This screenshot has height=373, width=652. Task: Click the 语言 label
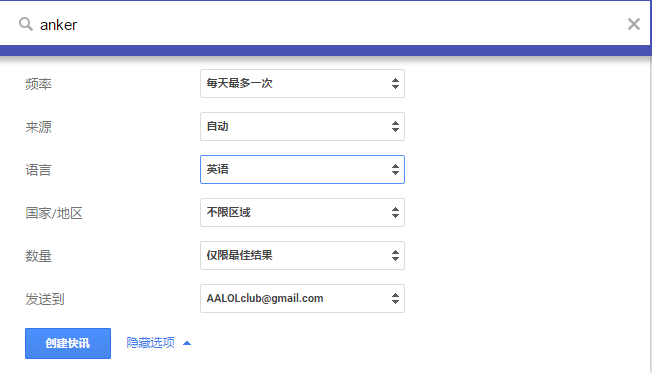coord(38,170)
